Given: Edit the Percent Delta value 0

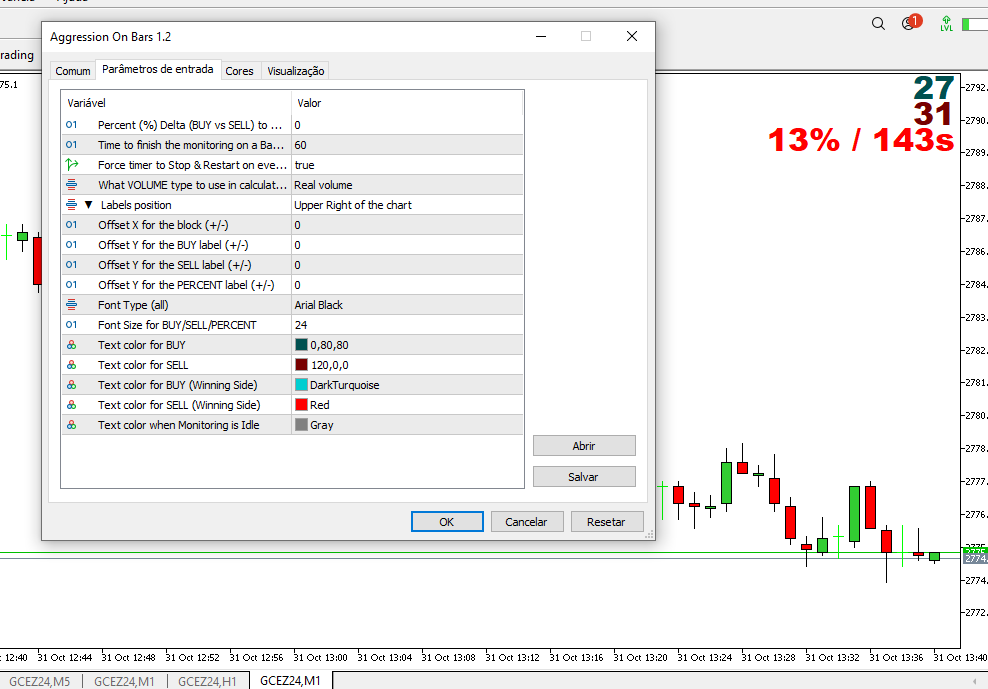Looking at the screenshot, I should pyautogui.click(x=407, y=125).
